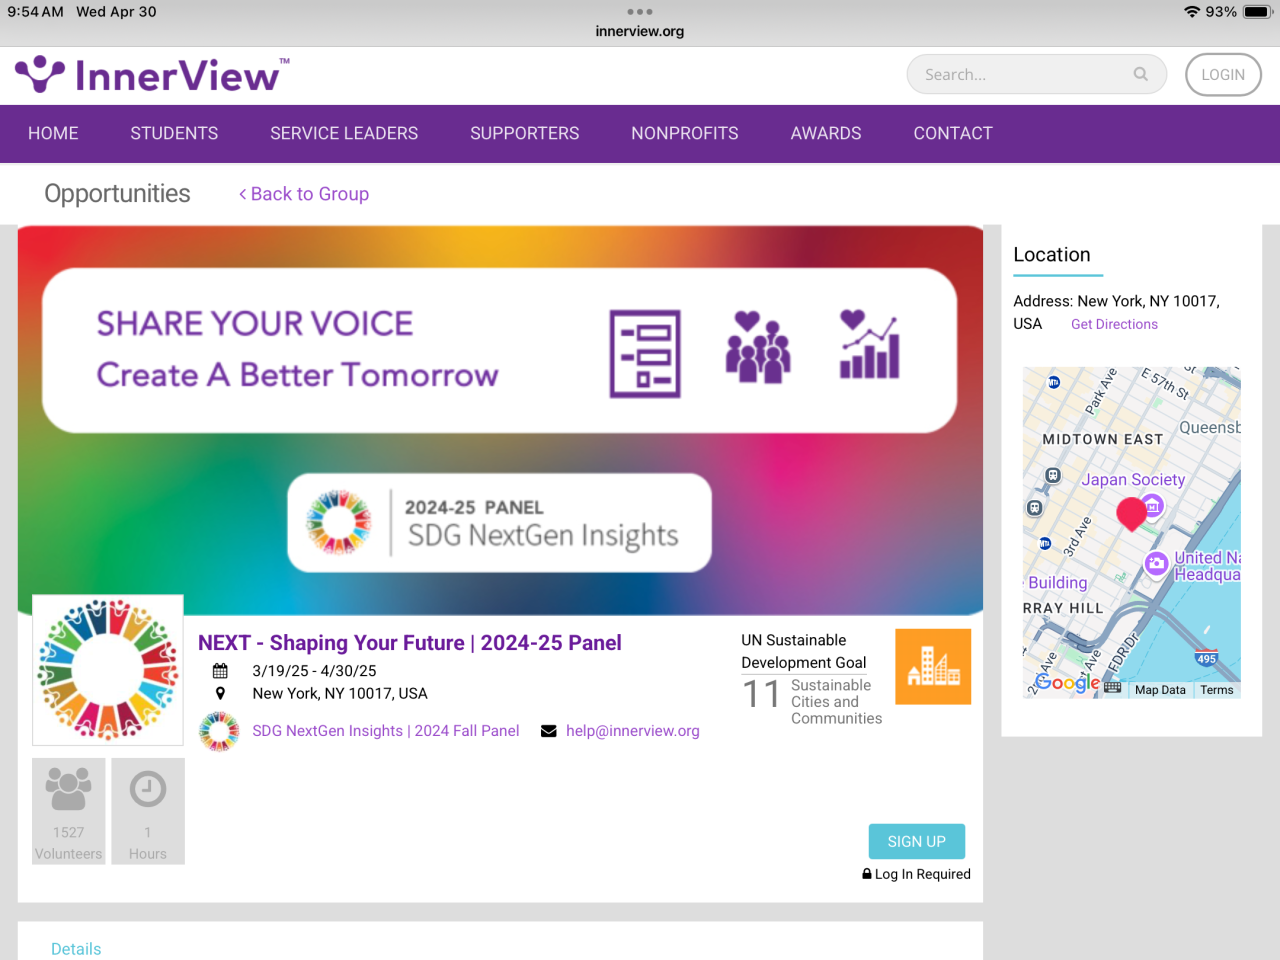Click the Volunteers group icon
The height and width of the screenshot is (960, 1280).
[x=68, y=789]
